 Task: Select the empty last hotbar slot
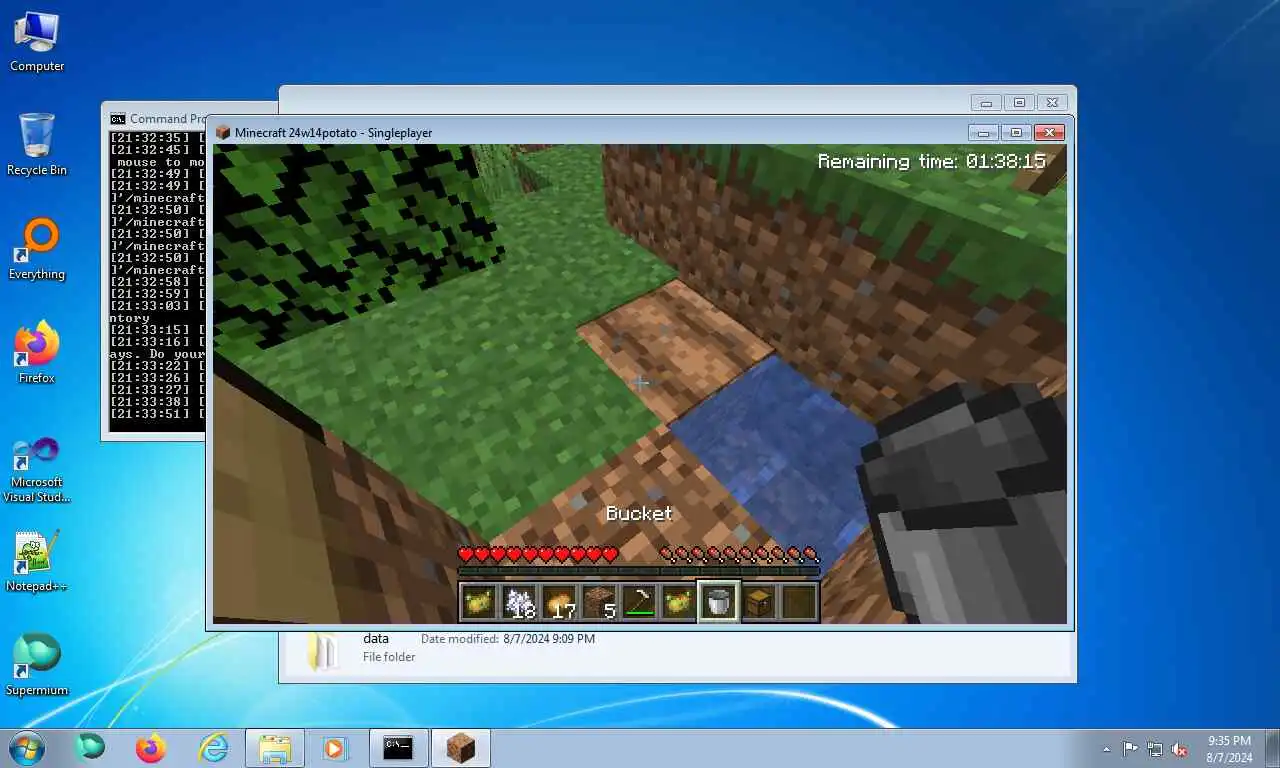(799, 602)
